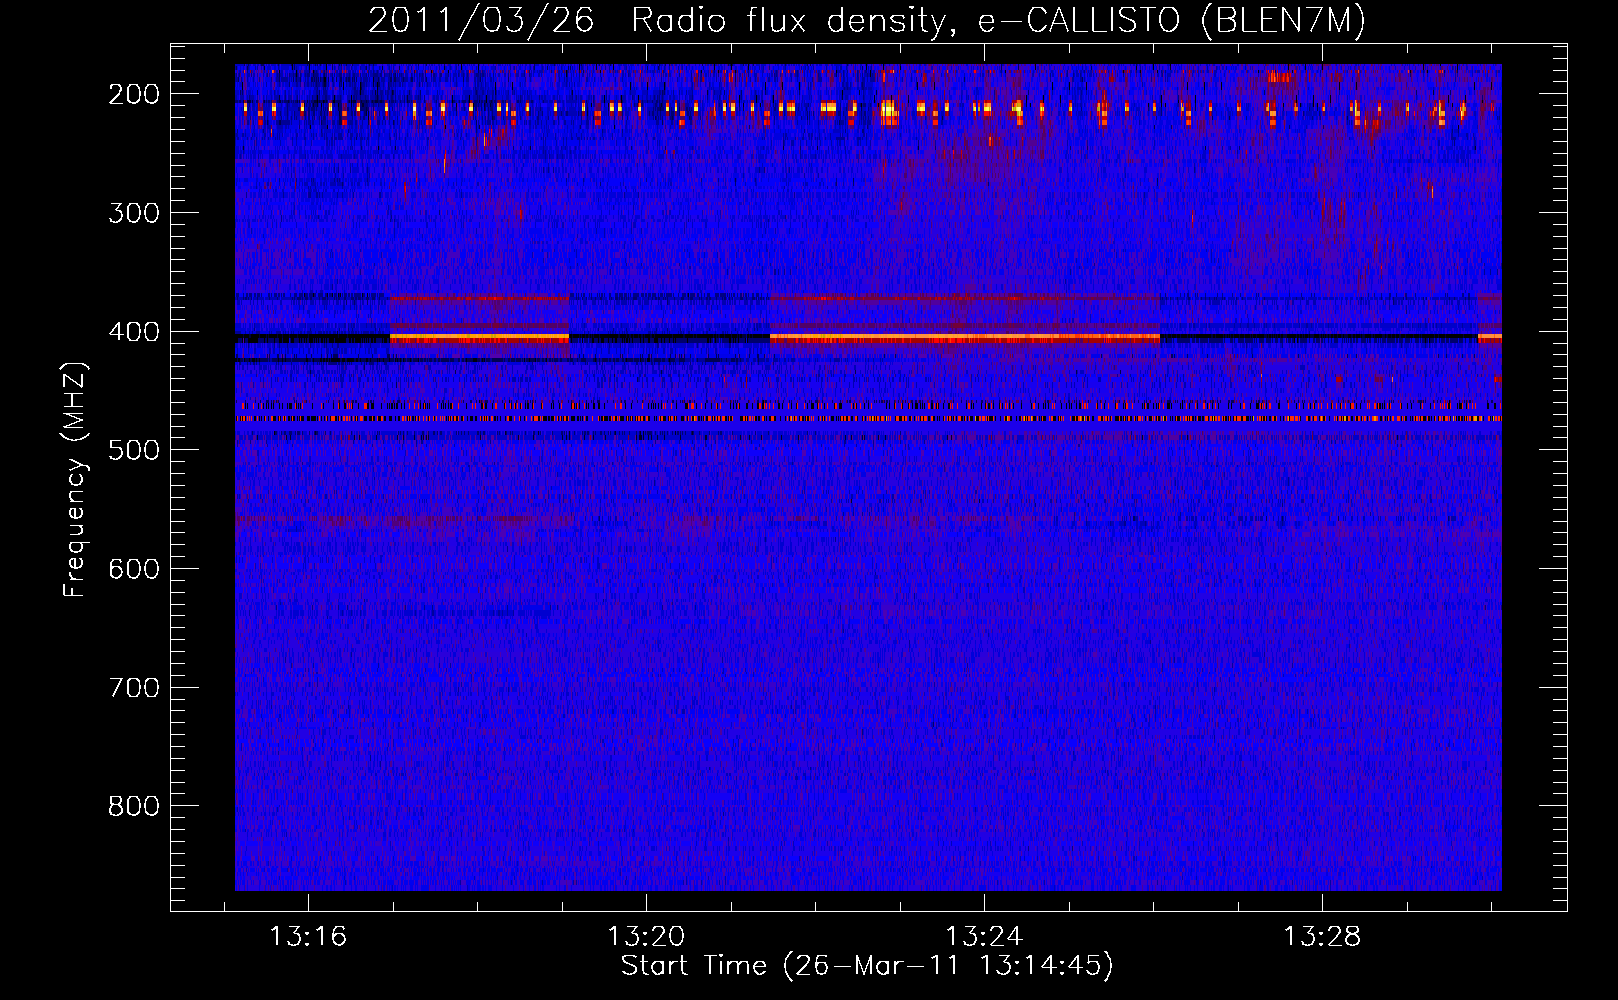Click the 600 frequency tick label
The width and height of the screenshot is (1618, 1000).
click(134, 569)
